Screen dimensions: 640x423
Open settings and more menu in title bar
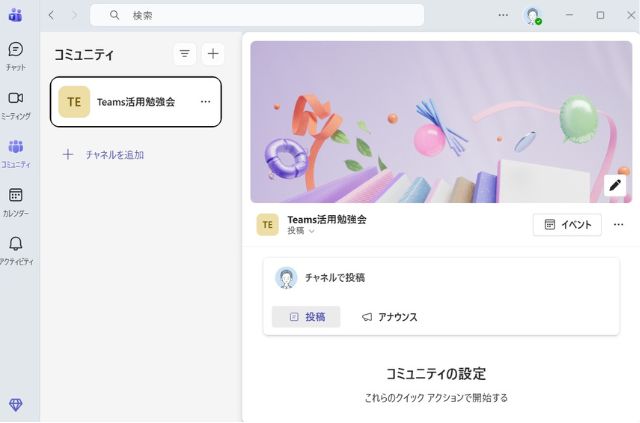coord(503,15)
